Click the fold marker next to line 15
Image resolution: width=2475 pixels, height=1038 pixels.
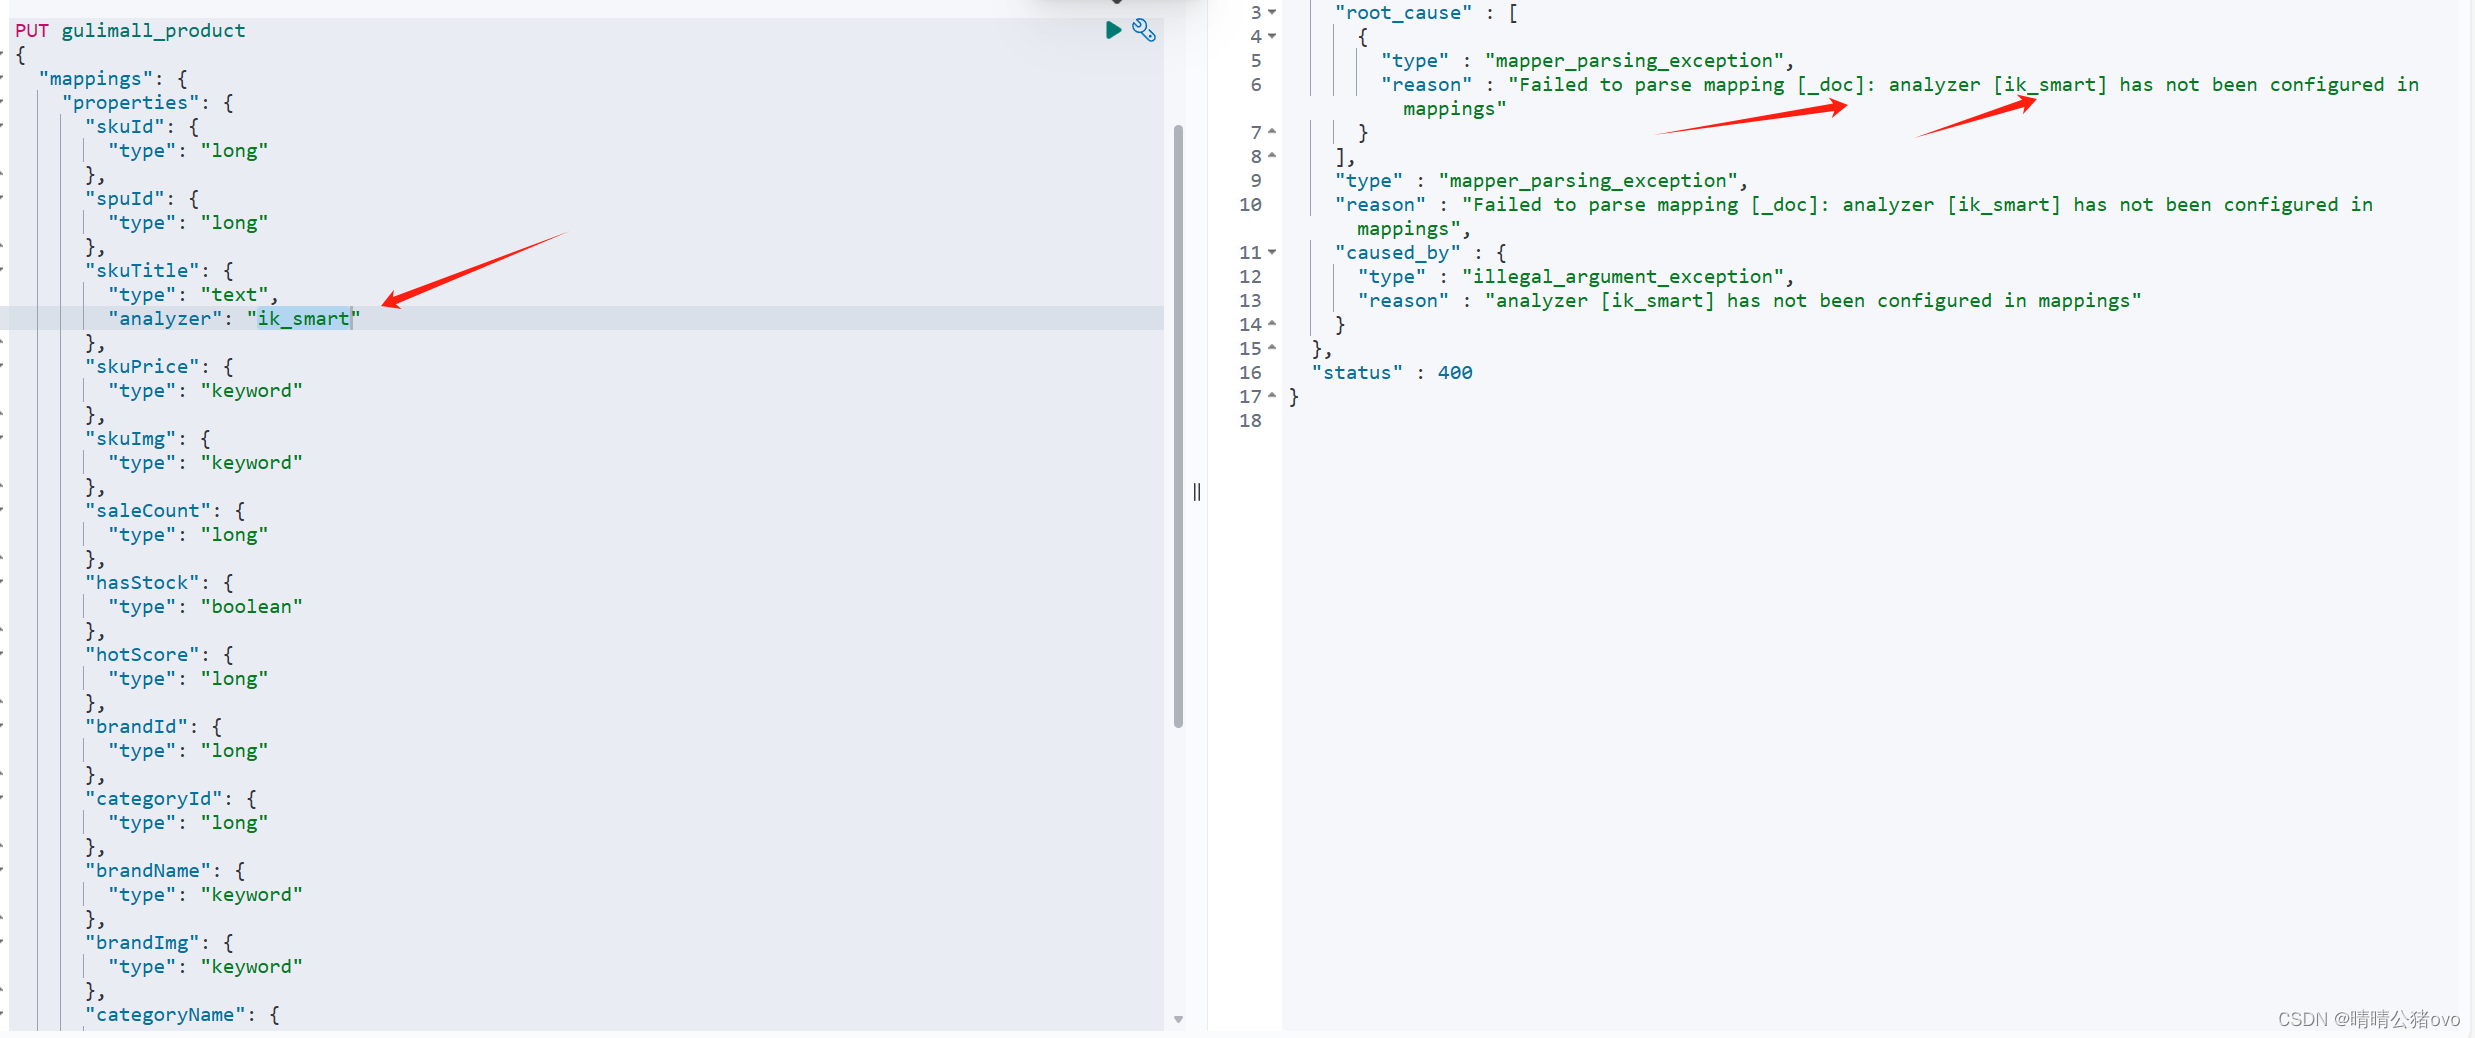pos(1271,347)
